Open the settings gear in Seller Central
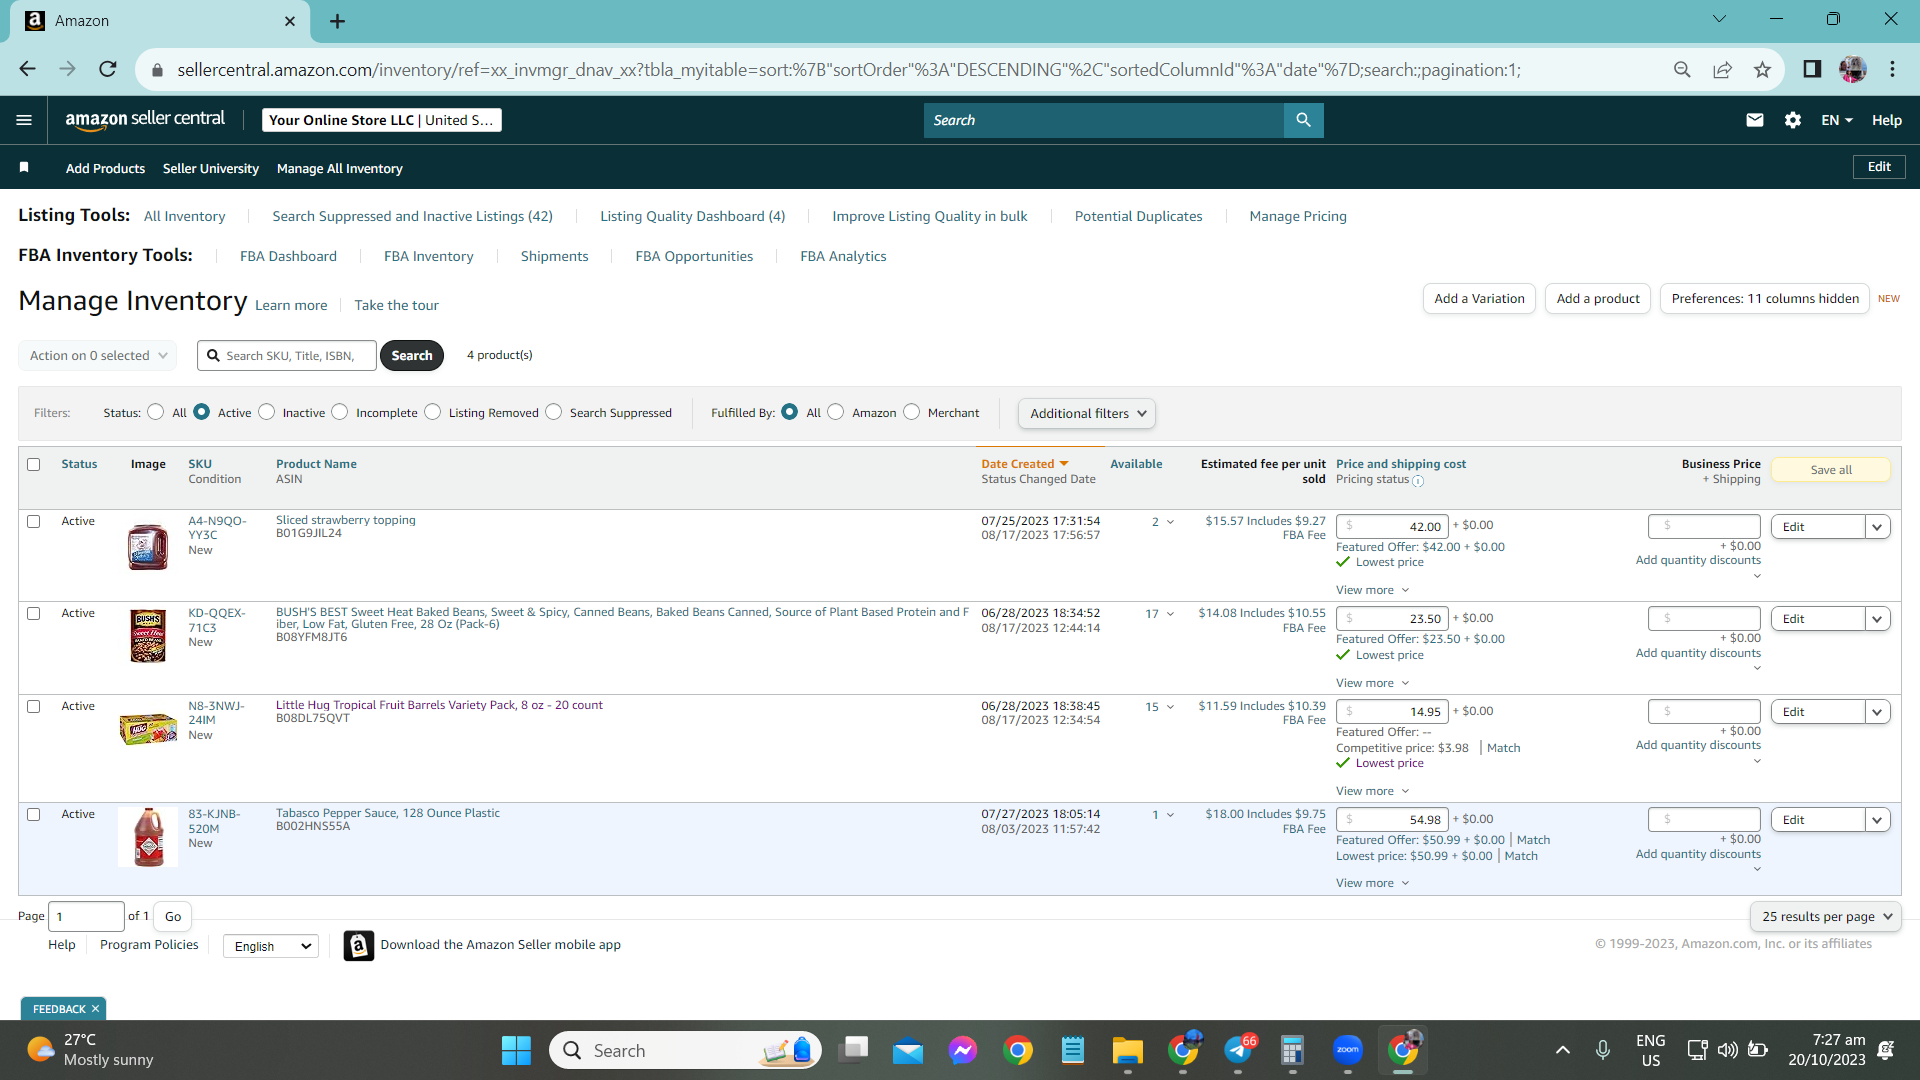Image resolution: width=1920 pixels, height=1080 pixels. [x=1793, y=120]
